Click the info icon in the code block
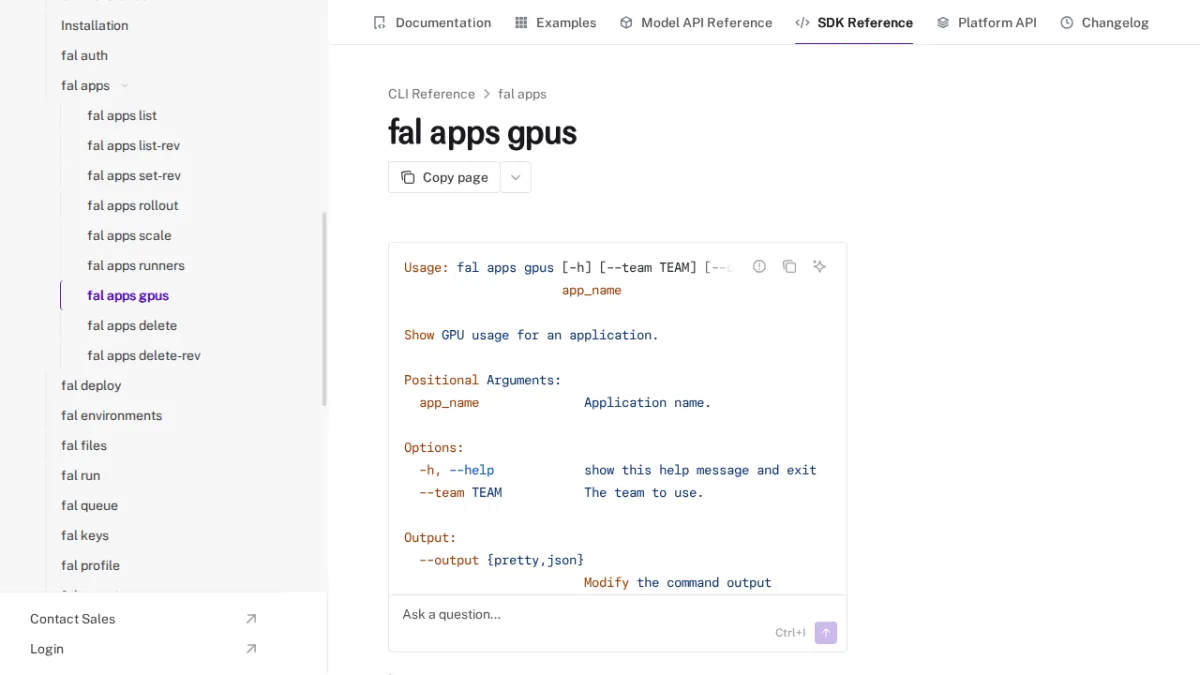The image size is (1200, 675). click(x=759, y=266)
